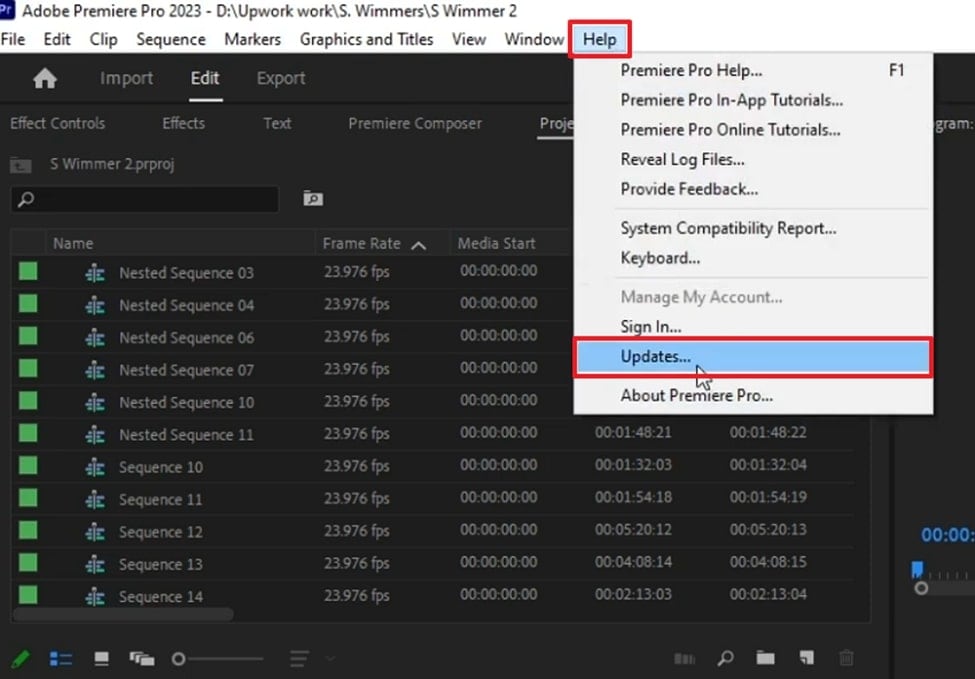The width and height of the screenshot is (975, 679).
Task: Click green label swatch of Nested Sequence 03
Action: [x=28, y=271]
